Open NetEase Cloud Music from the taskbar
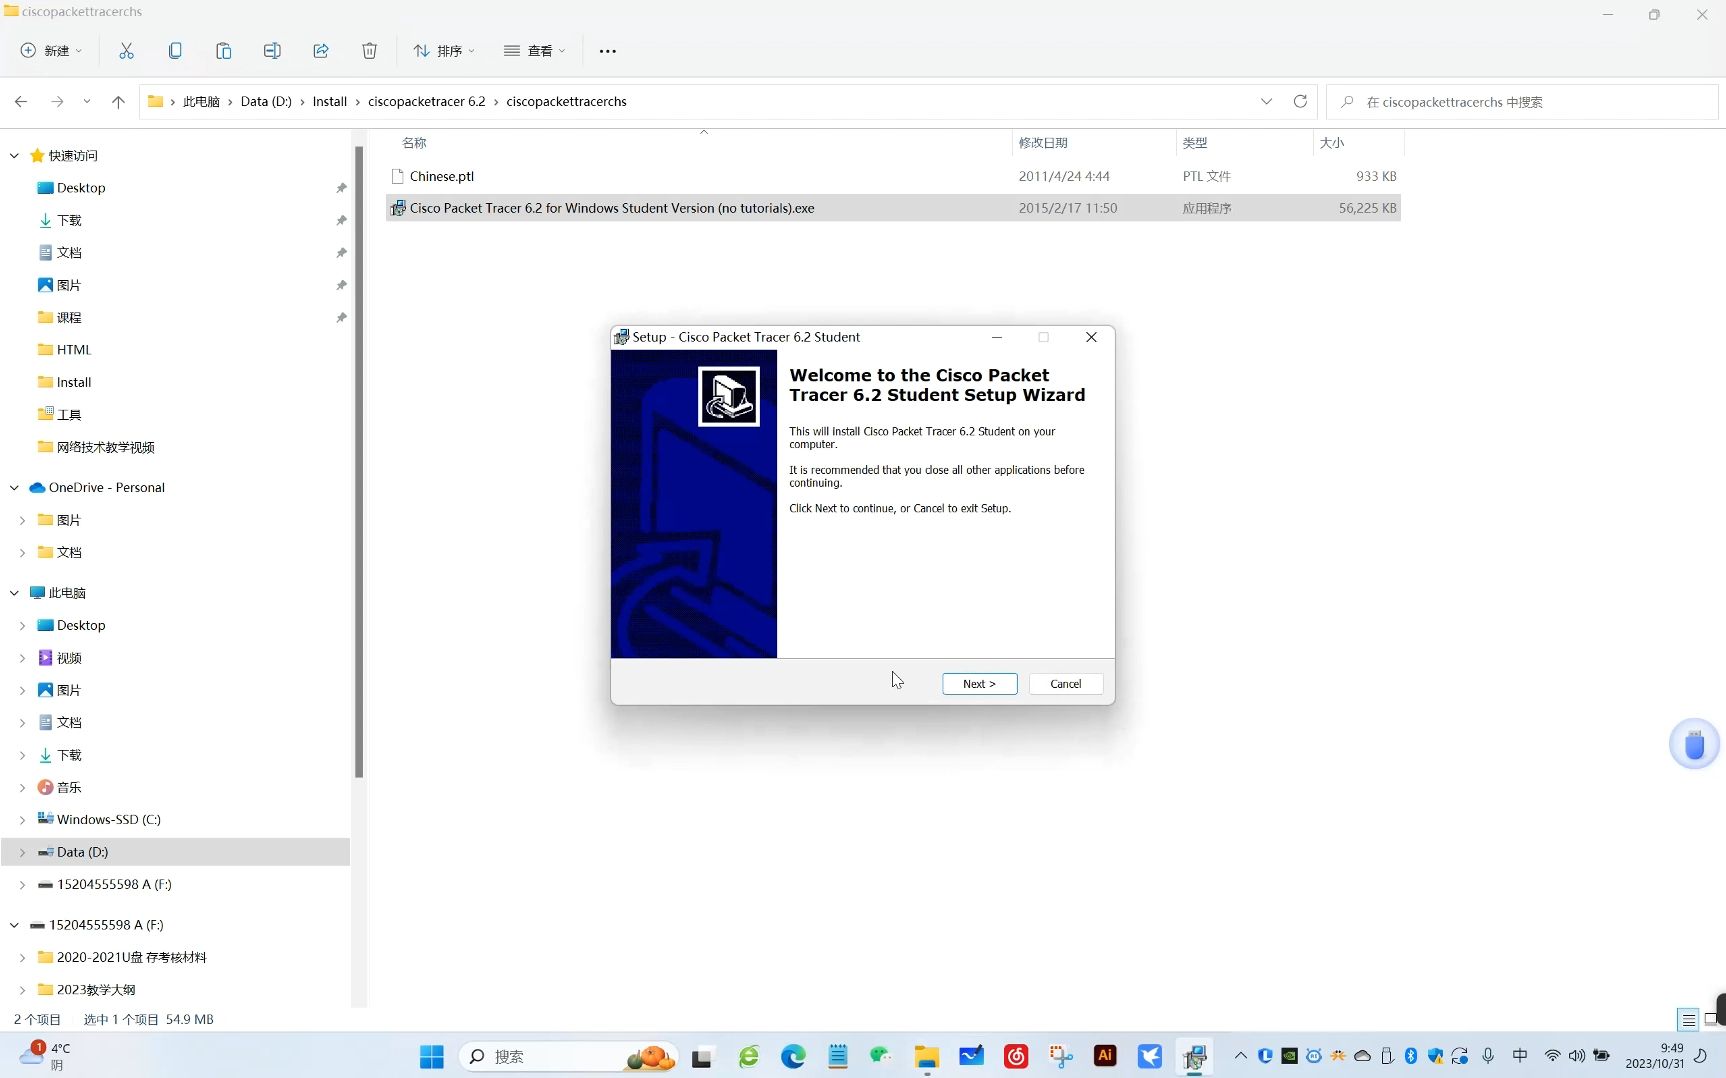The image size is (1726, 1078). (x=1016, y=1057)
